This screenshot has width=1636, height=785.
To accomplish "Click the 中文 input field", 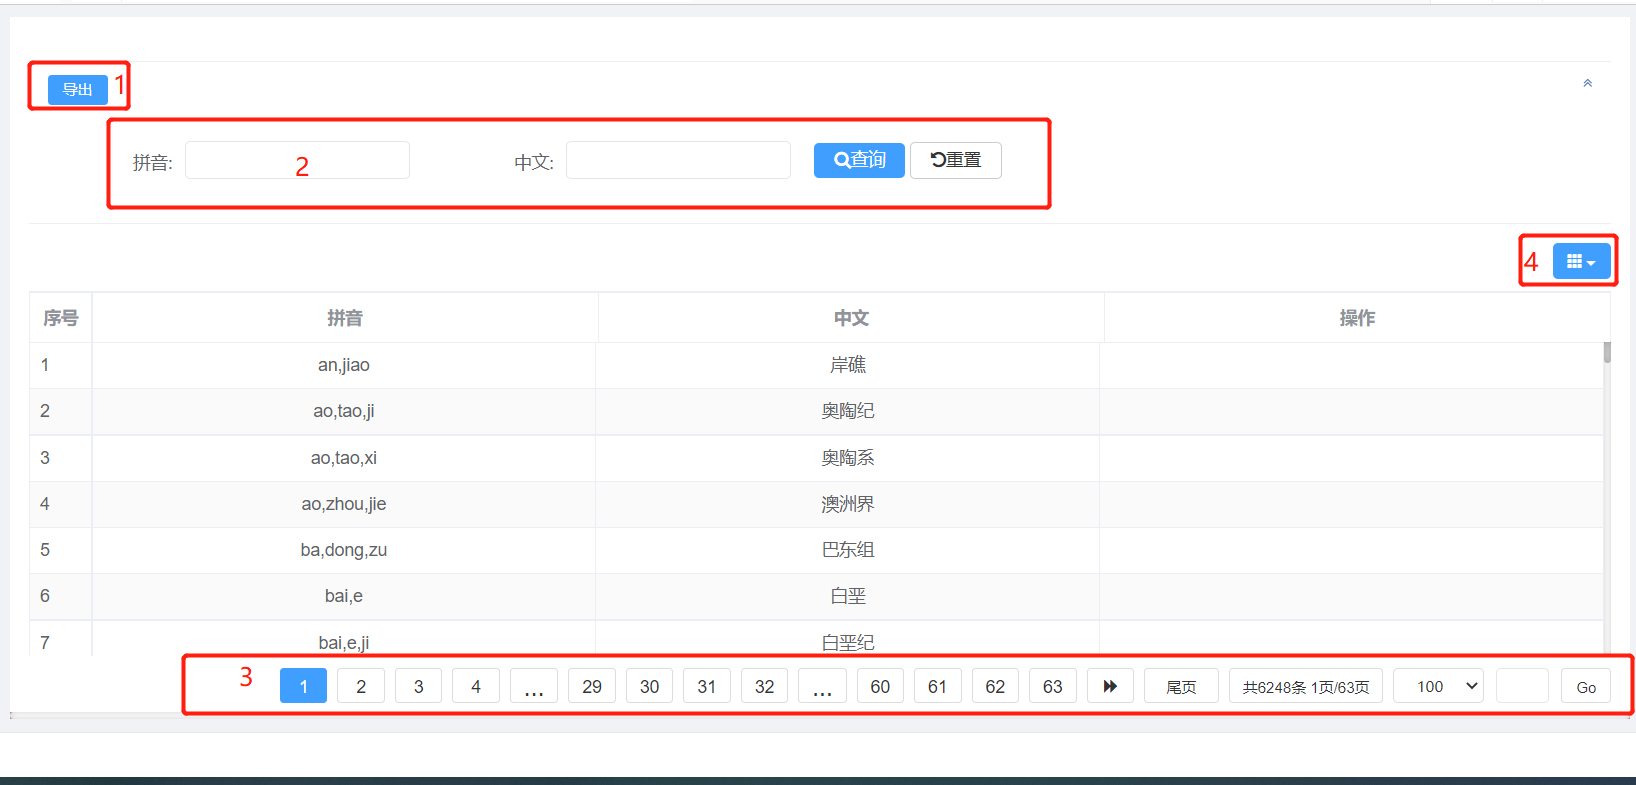I will coord(678,160).
